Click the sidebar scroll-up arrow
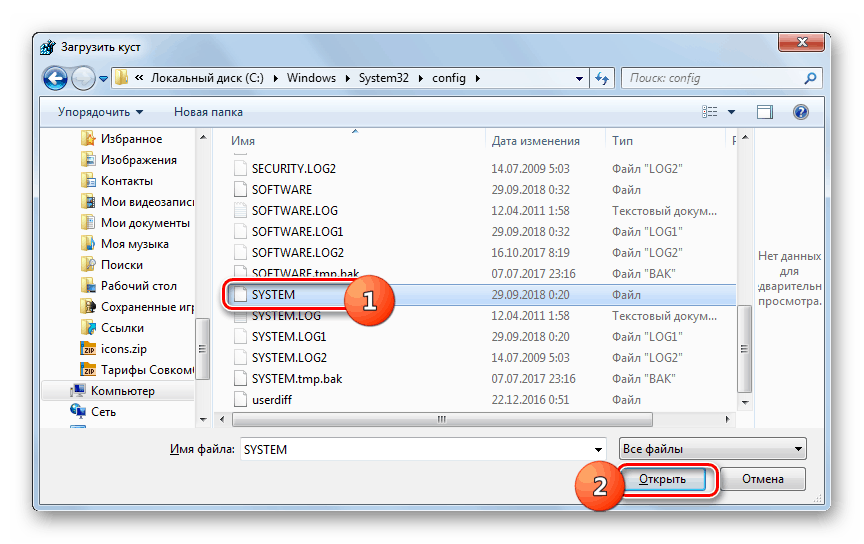Viewport: 864px width, 544px height. coord(203,137)
